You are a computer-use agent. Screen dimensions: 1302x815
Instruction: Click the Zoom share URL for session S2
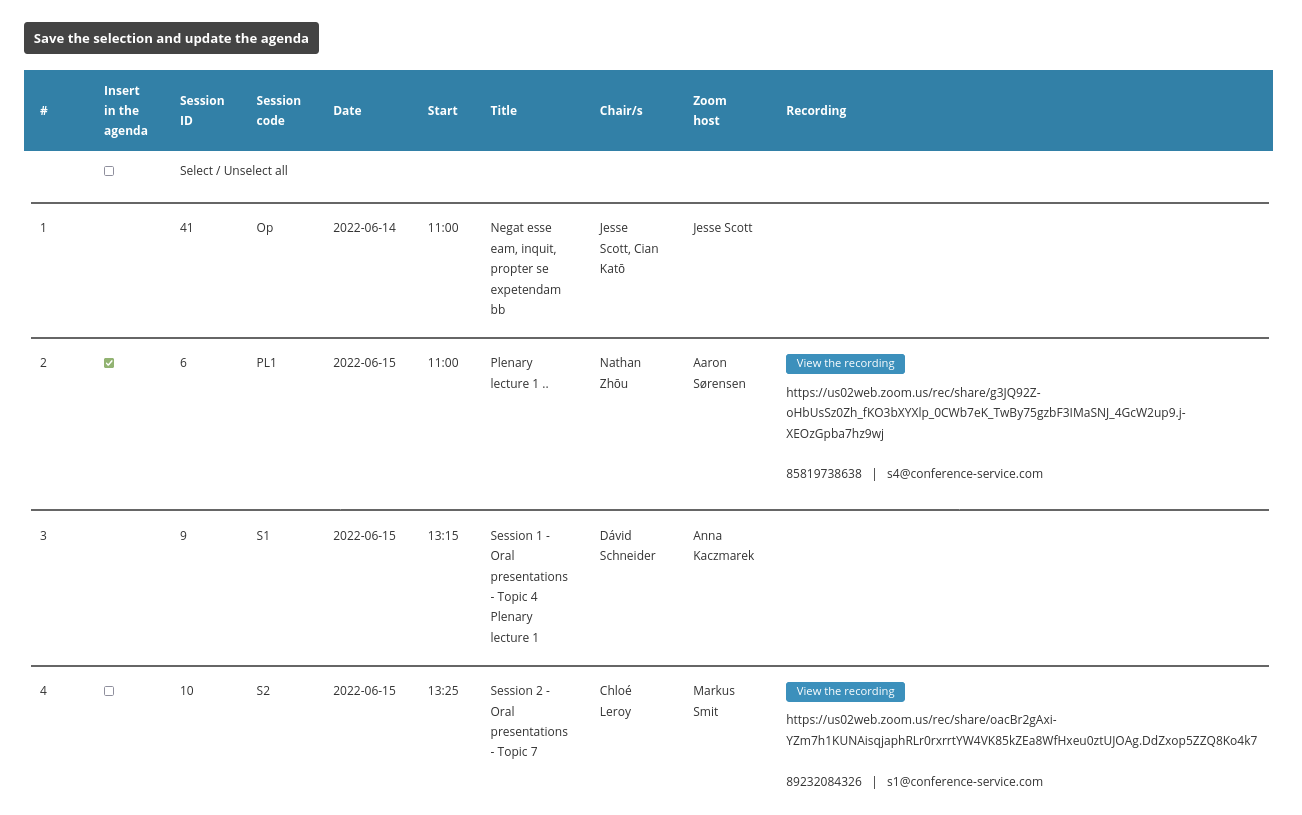1020,731
